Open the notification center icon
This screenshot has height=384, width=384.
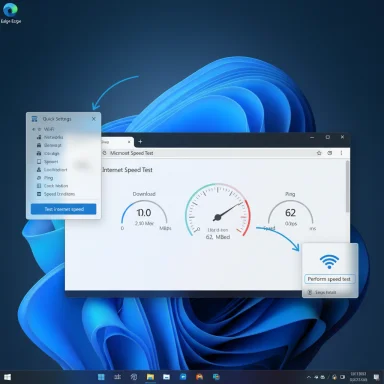(377, 377)
